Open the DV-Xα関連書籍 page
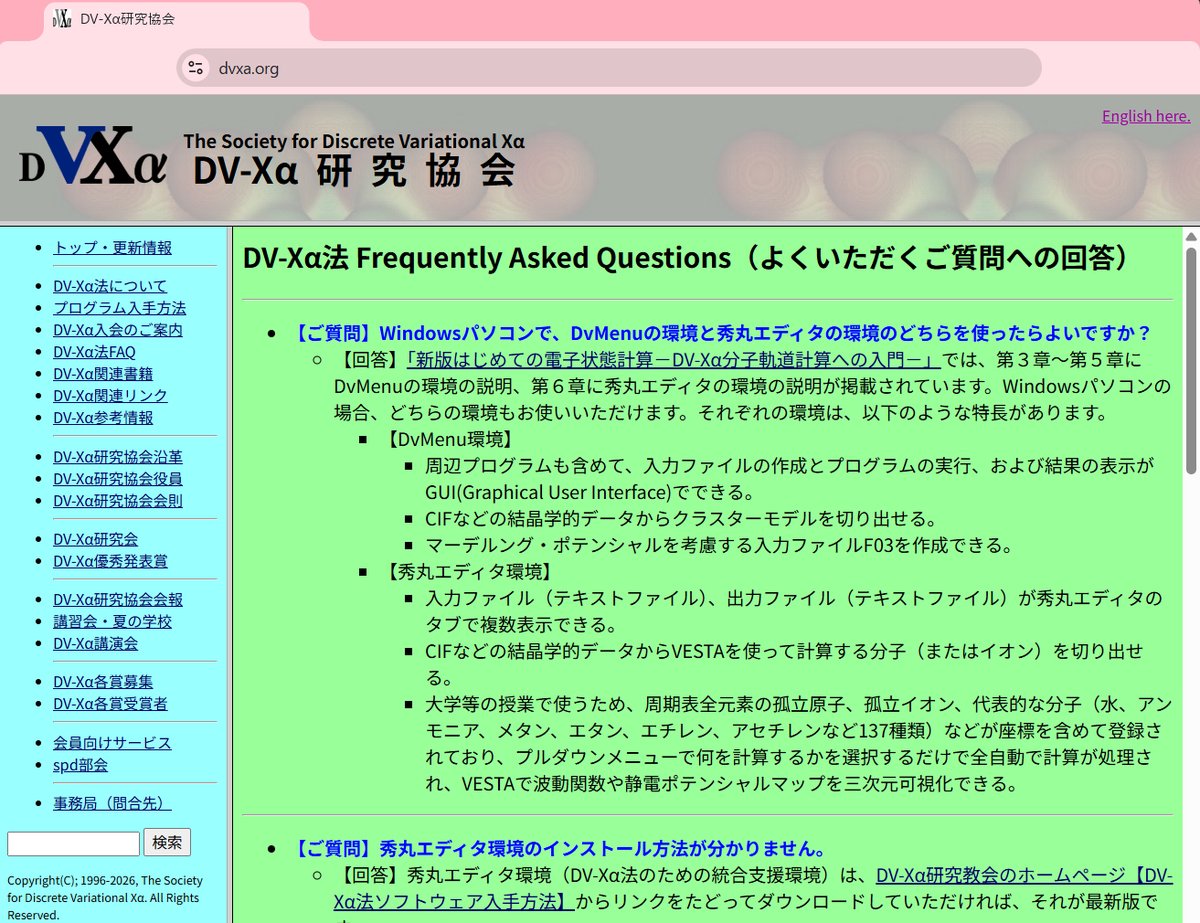This screenshot has height=923, width=1200. 103,373
